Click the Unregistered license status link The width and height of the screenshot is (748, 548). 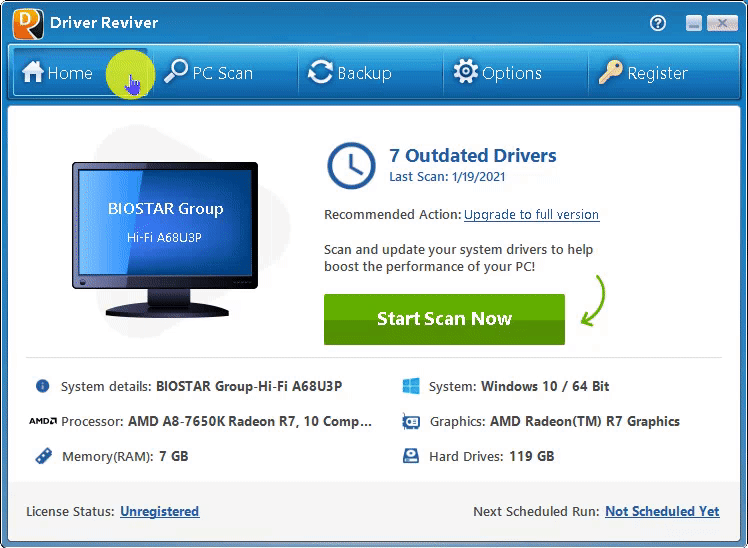[x=159, y=511]
